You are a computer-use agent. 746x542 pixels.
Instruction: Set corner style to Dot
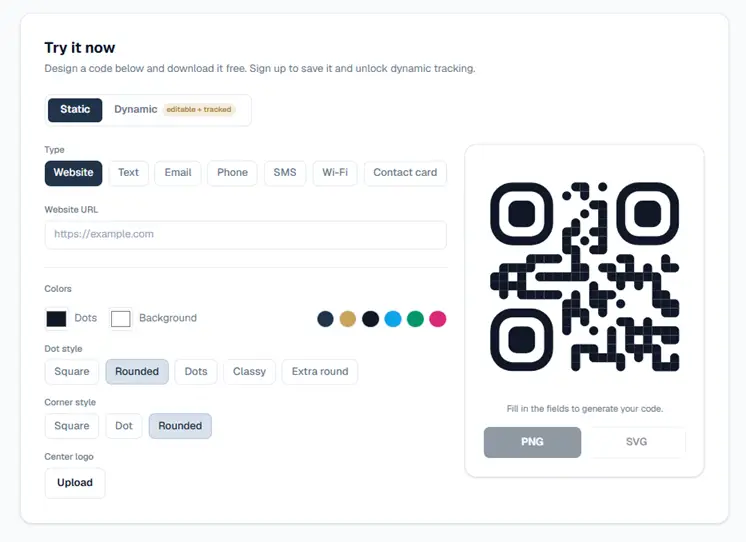(124, 426)
